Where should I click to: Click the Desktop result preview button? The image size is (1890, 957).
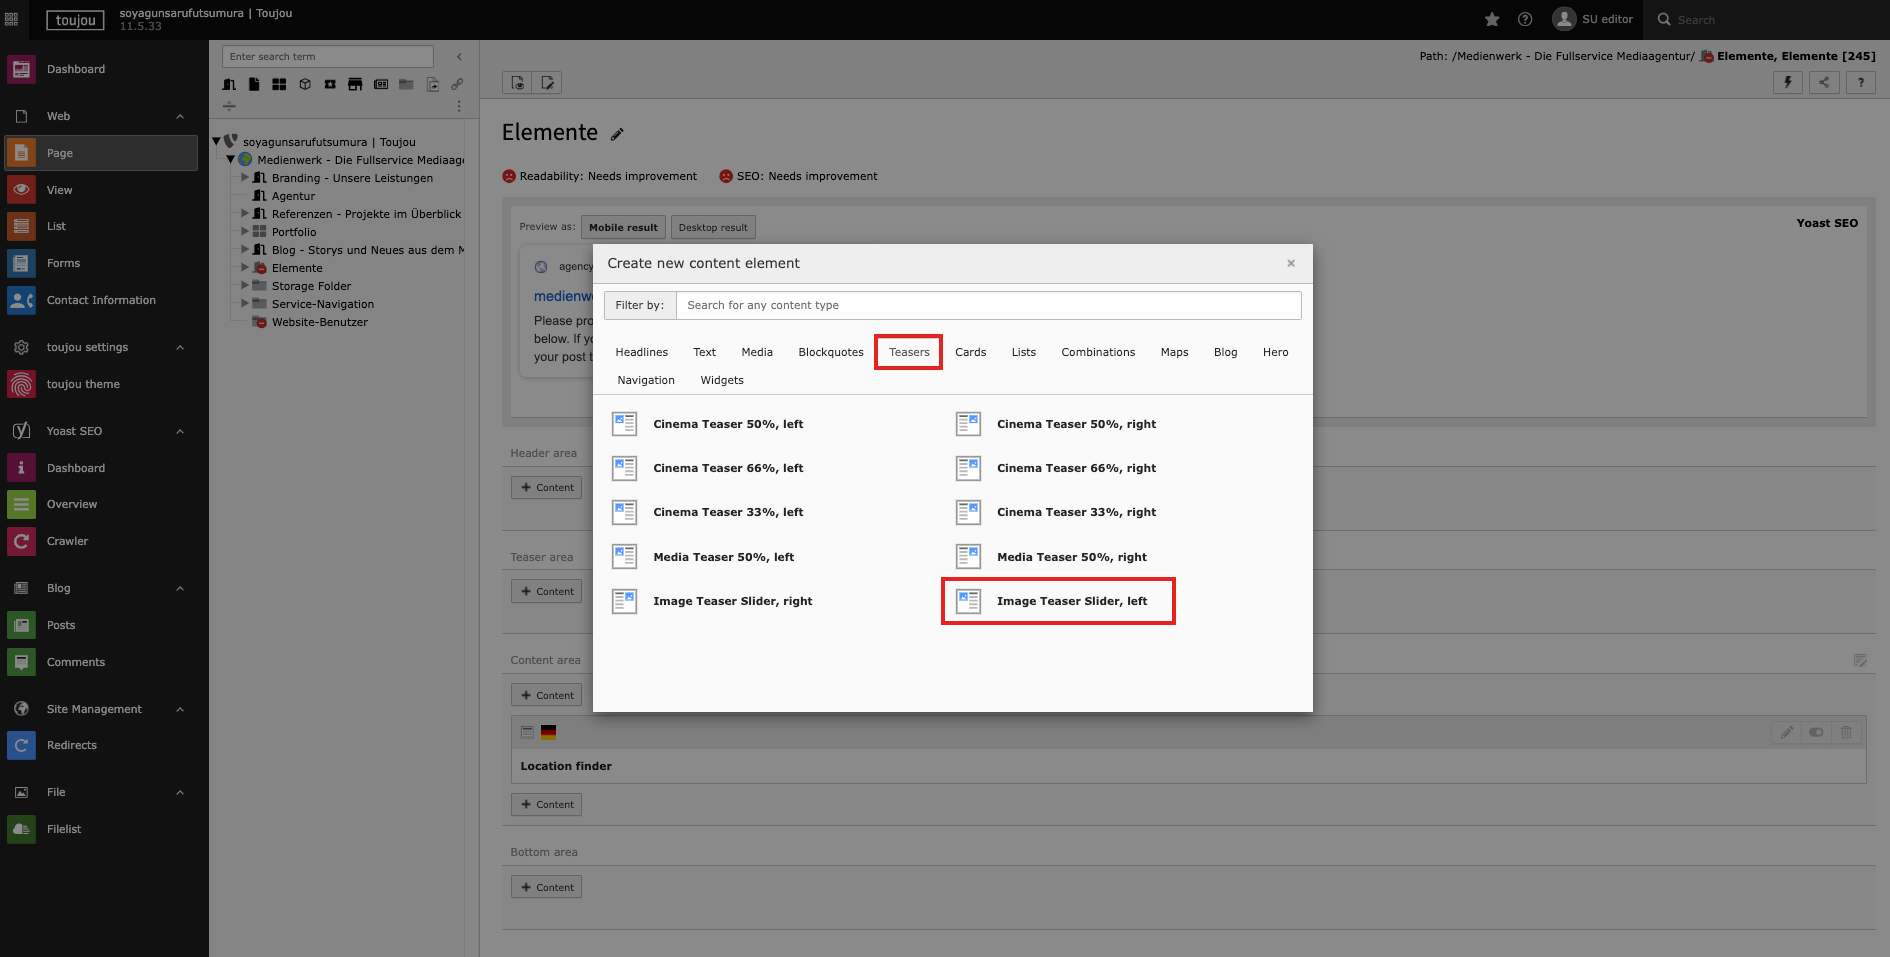712,227
